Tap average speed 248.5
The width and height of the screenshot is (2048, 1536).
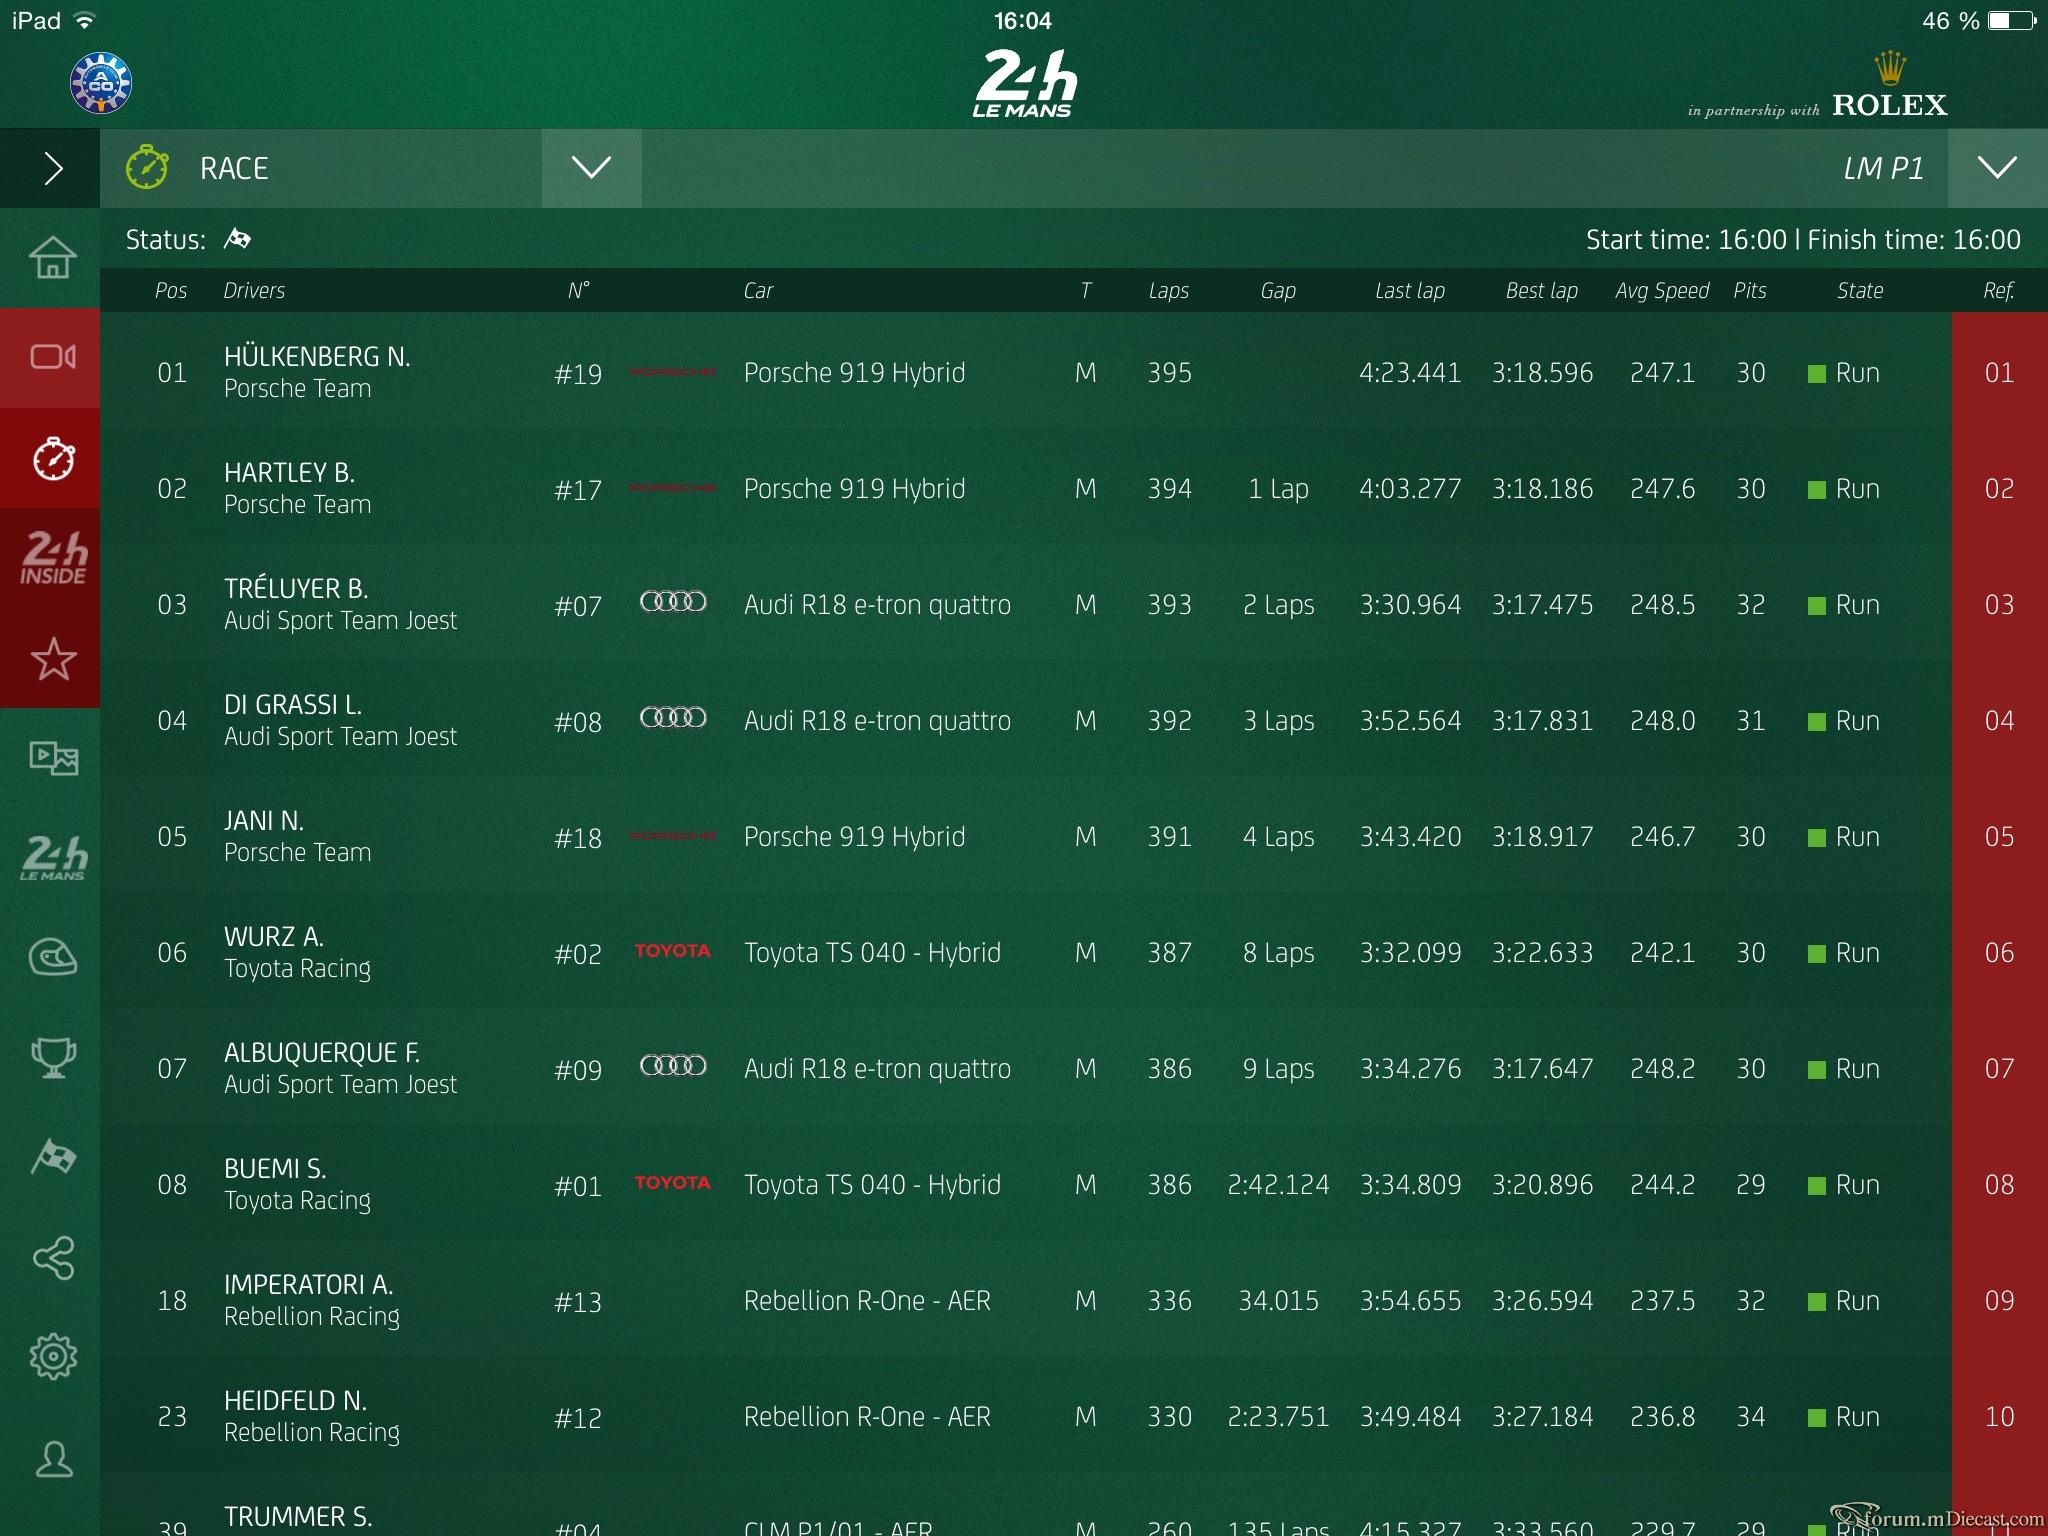point(1662,605)
